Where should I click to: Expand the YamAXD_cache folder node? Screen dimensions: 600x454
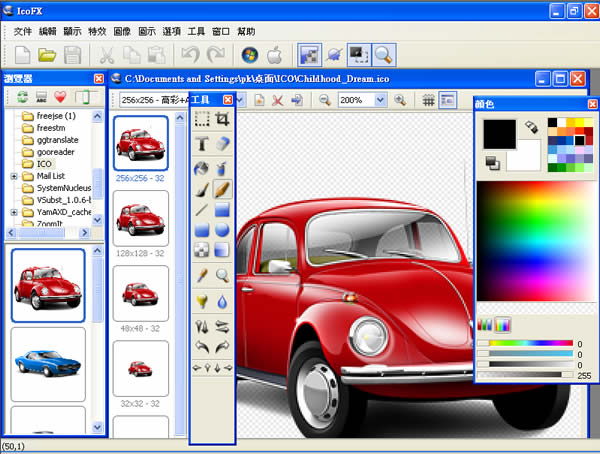(x=15, y=212)
